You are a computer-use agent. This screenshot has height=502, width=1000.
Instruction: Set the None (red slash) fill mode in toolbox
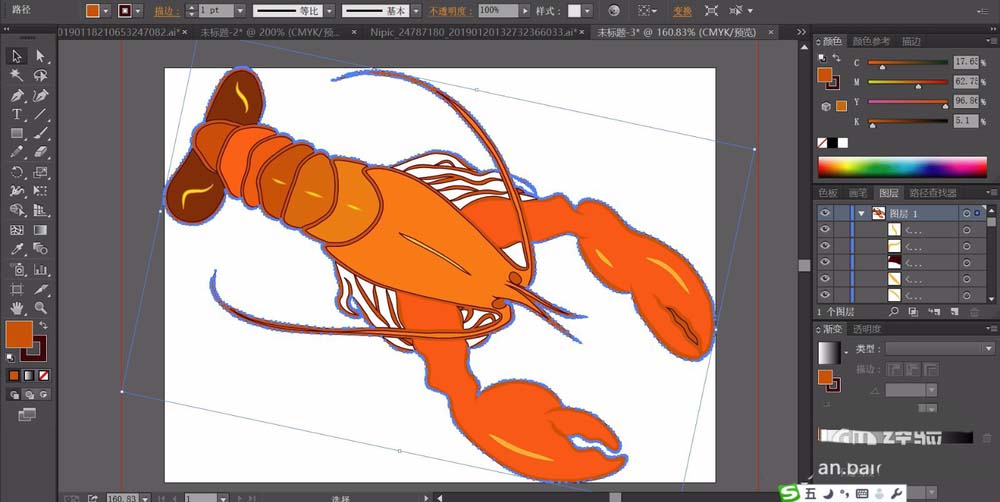pyautogui.click(x=43, y=376)
